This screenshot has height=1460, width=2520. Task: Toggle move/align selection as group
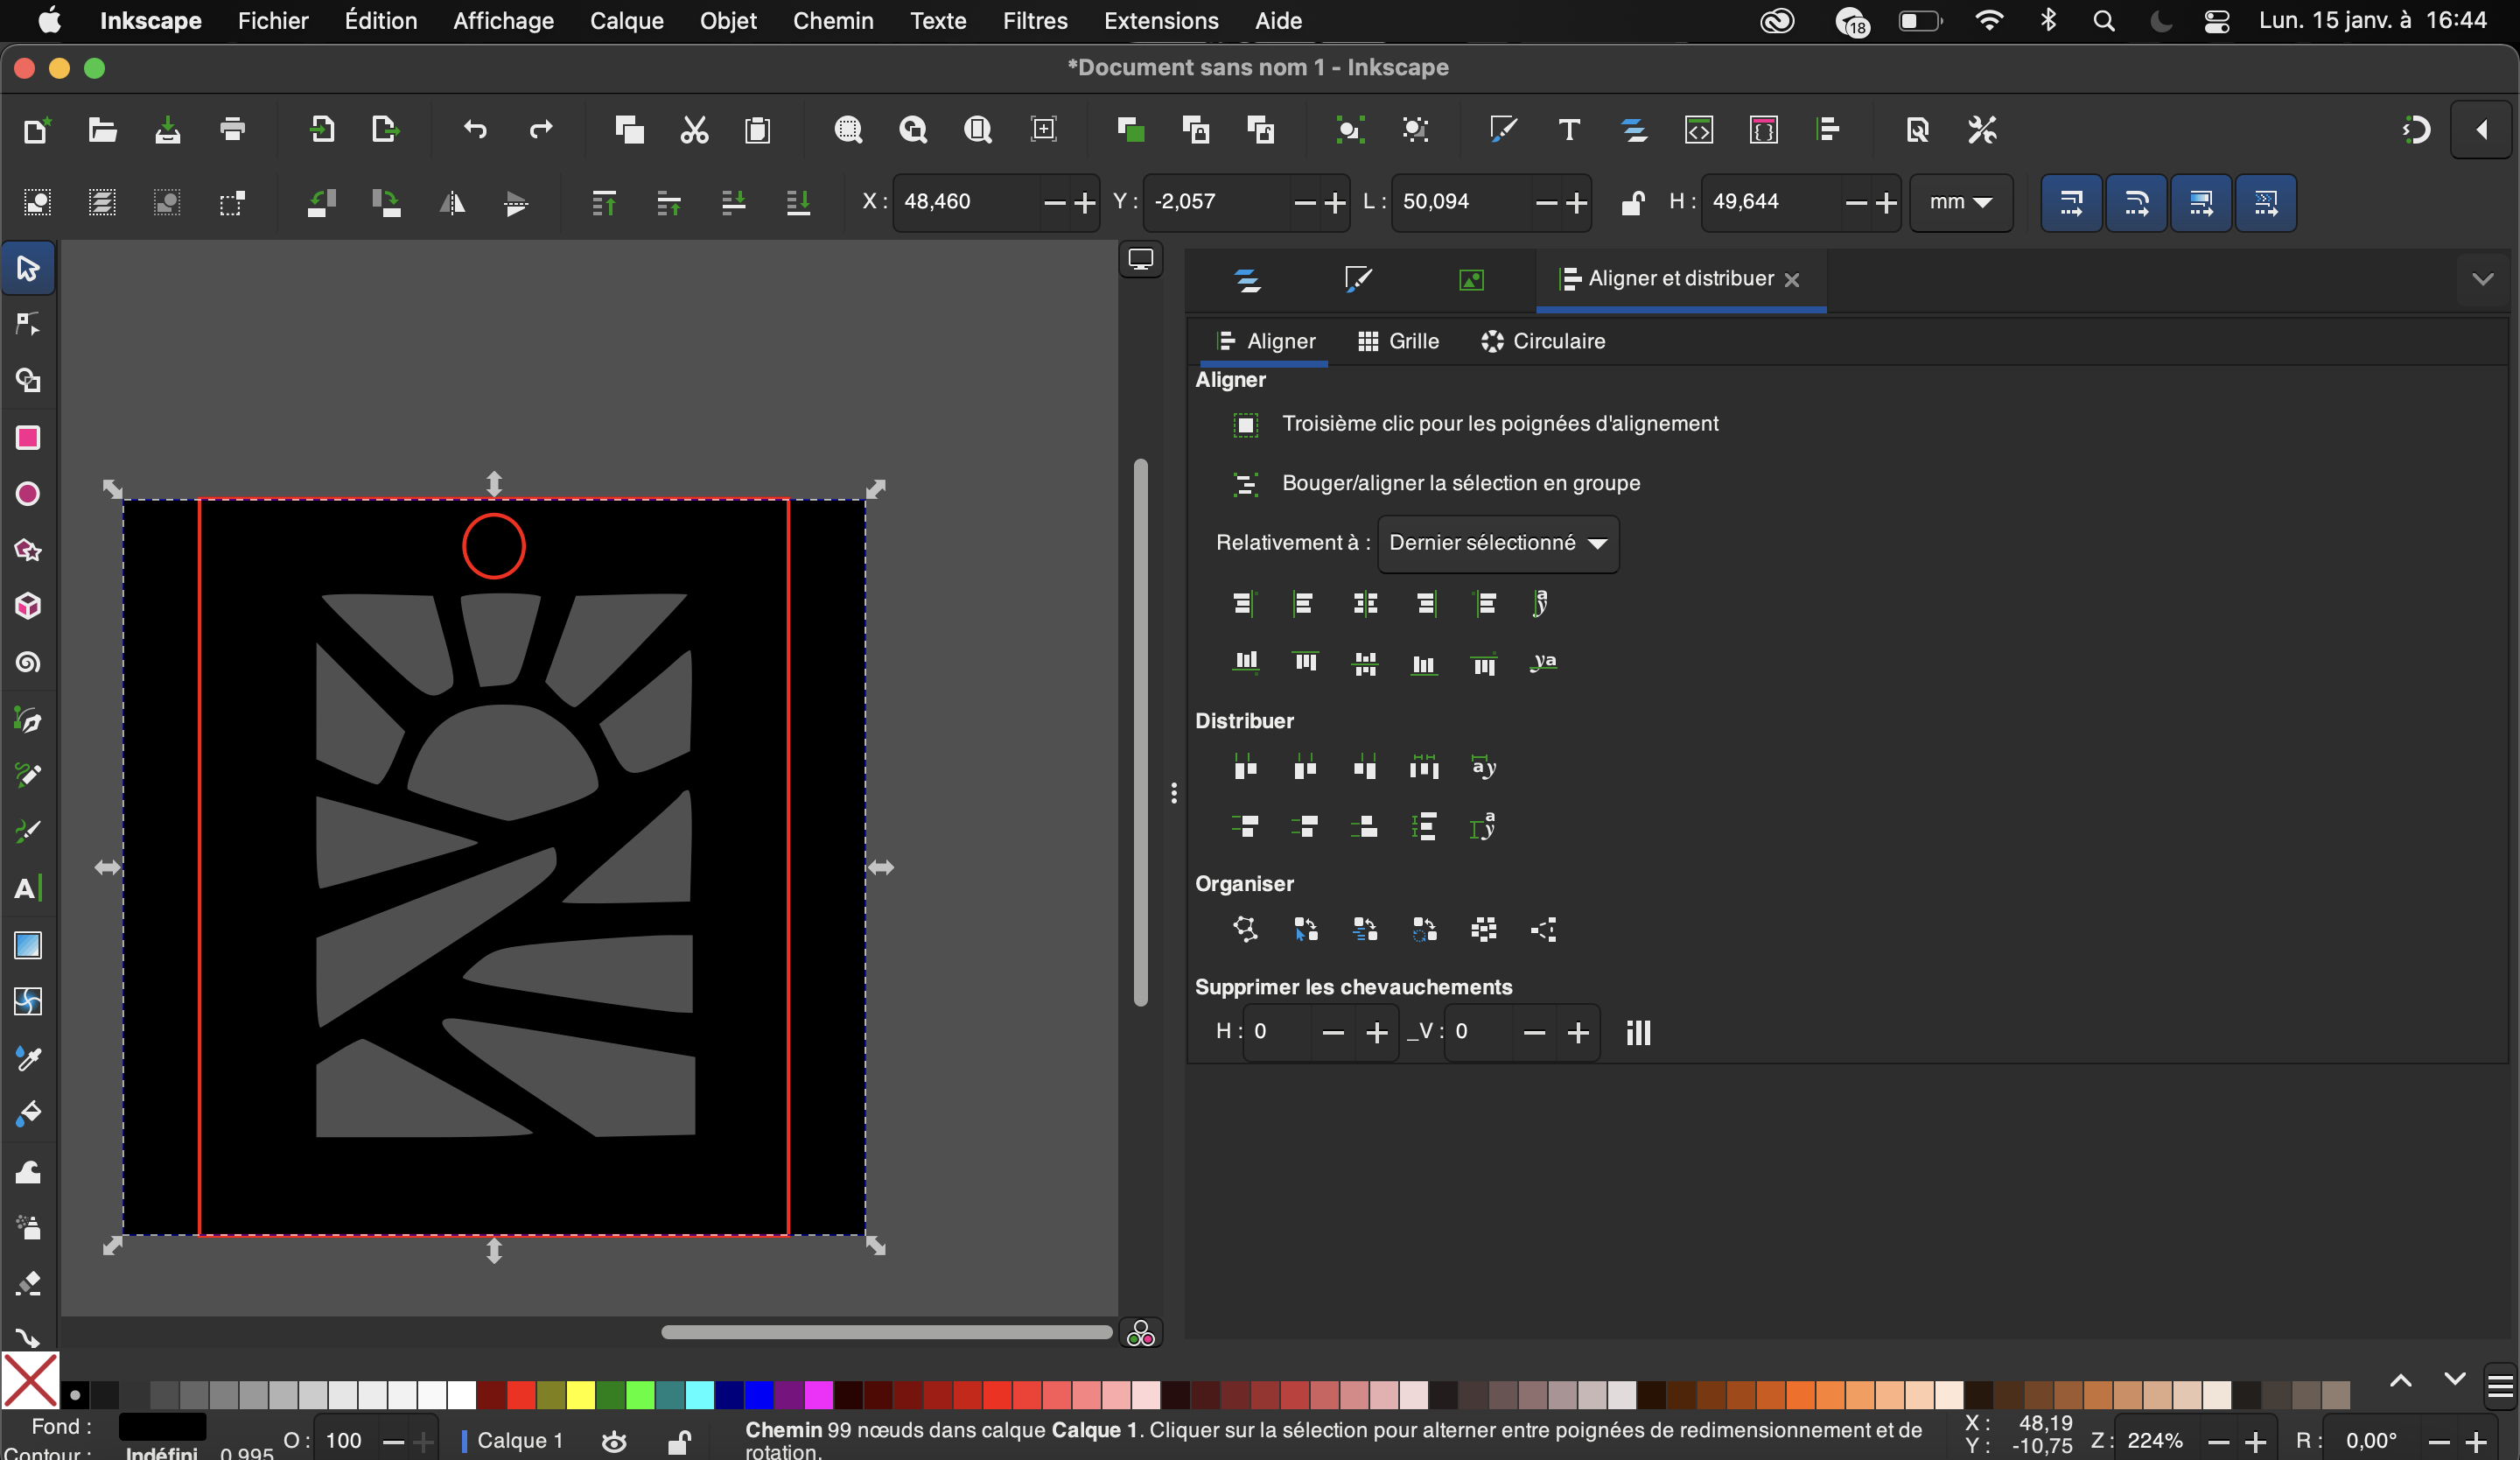[1245, 484]
